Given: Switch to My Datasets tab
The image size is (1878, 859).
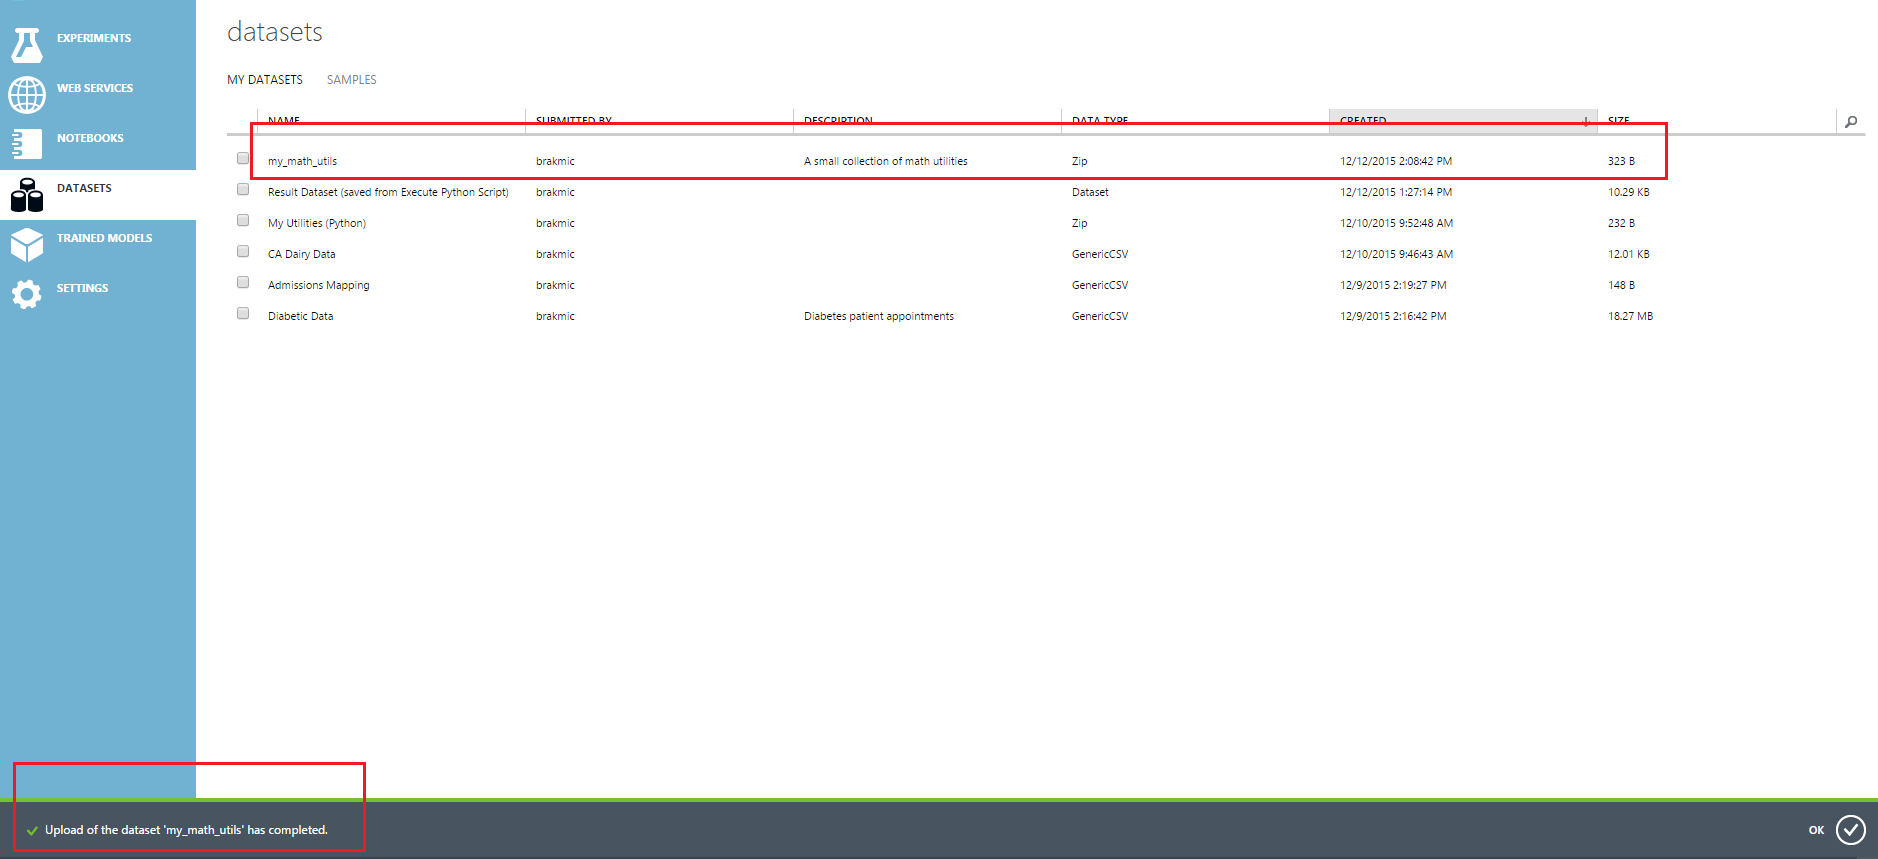Looking at the screenshot, I should pos(265,80).
